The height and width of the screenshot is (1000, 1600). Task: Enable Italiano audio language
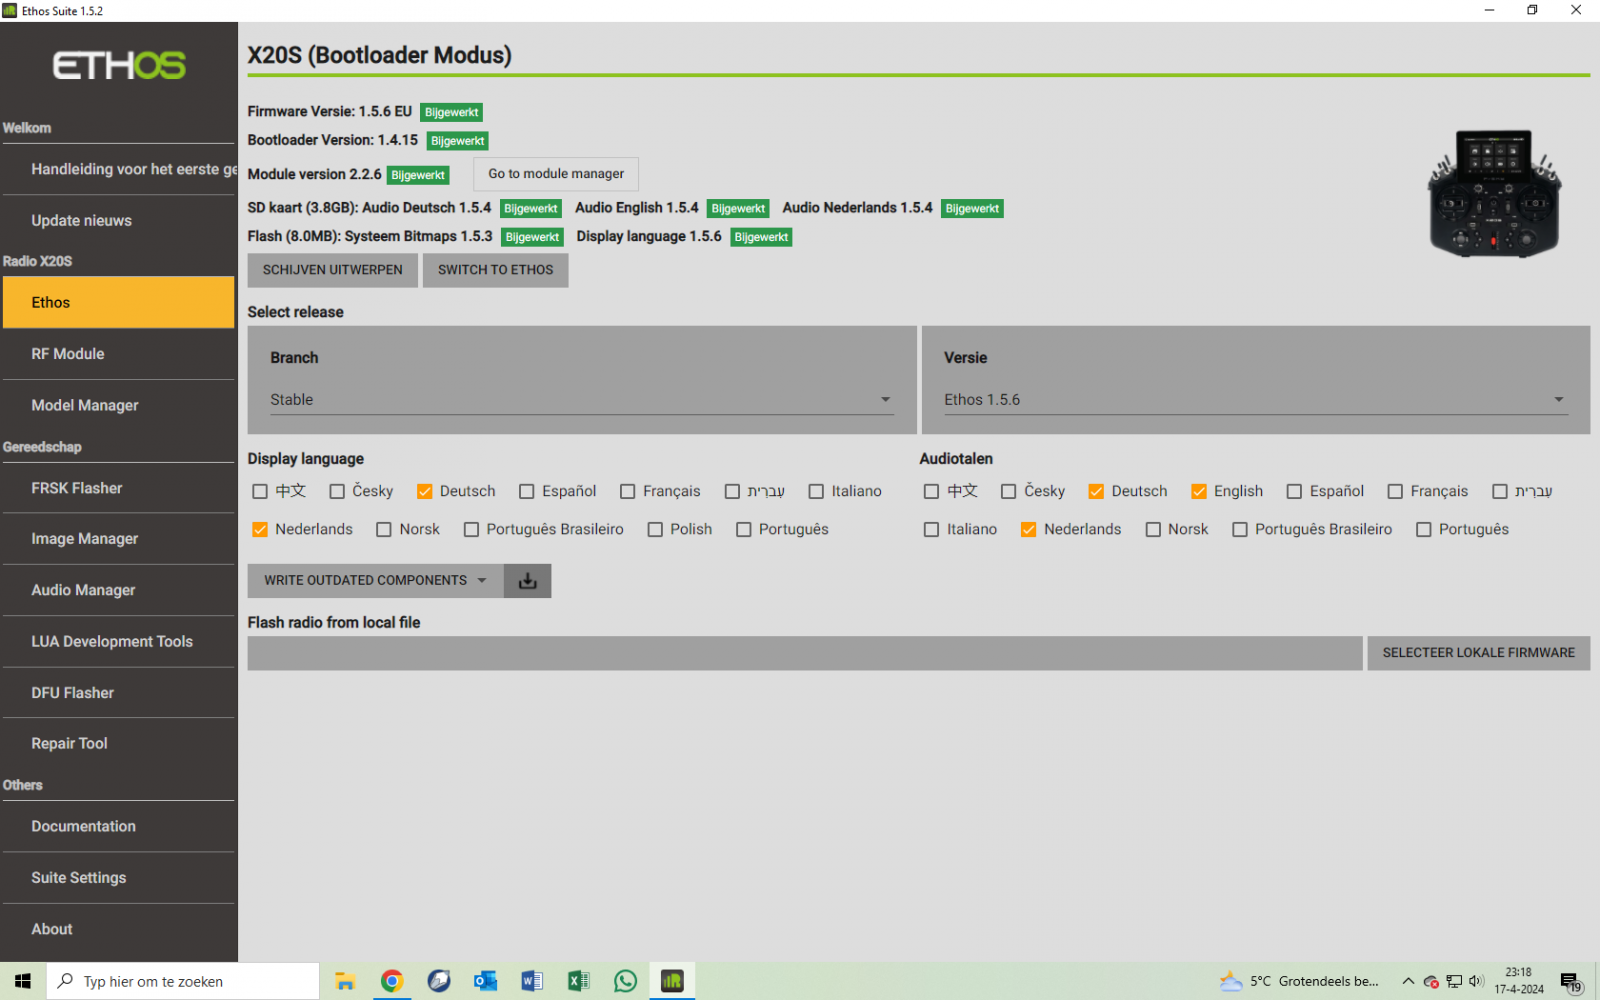pos(932,529)
